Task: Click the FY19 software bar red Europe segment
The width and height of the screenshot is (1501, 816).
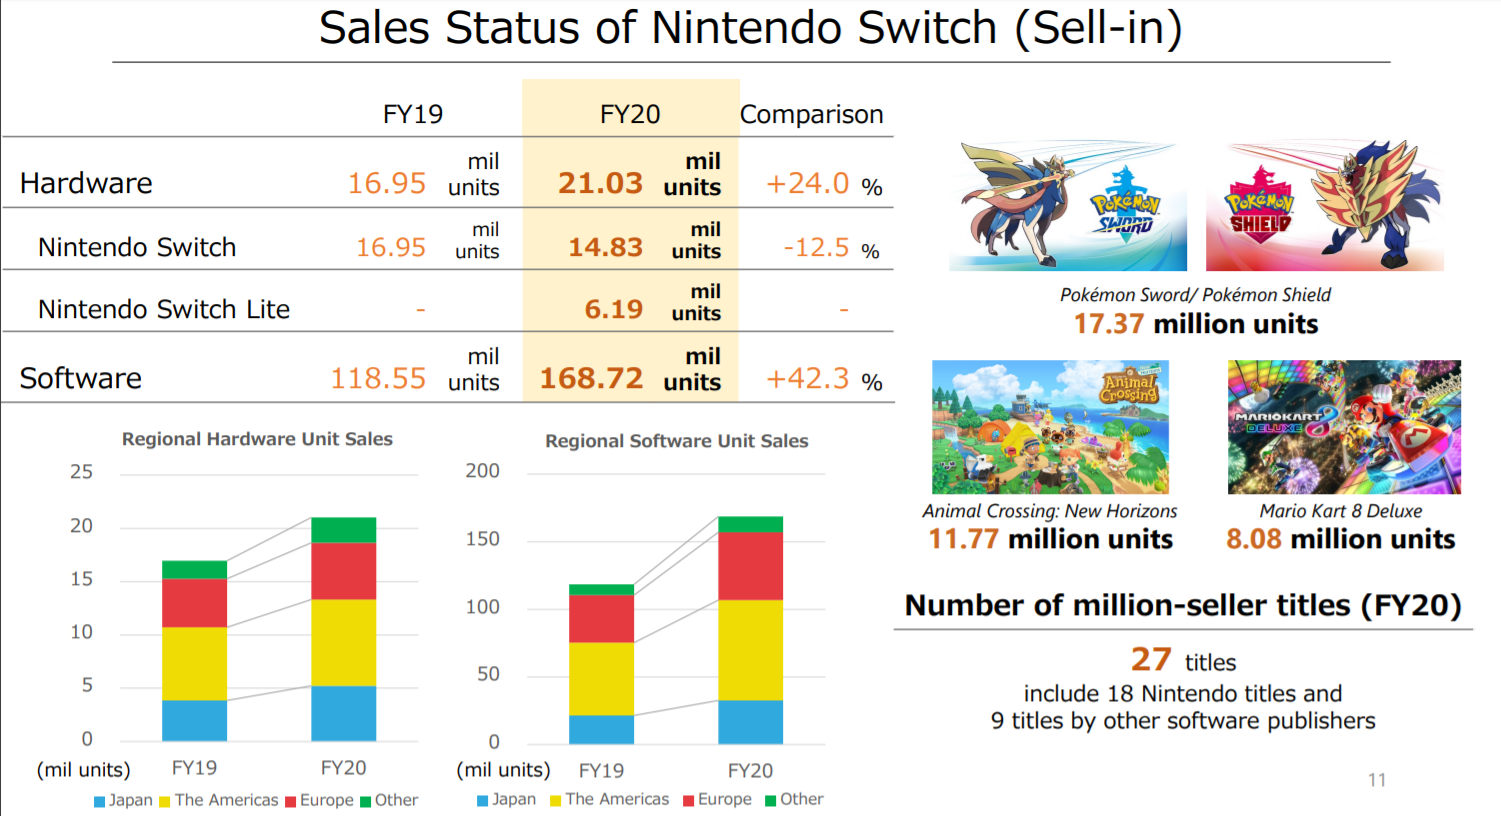Action: (601, 619)
